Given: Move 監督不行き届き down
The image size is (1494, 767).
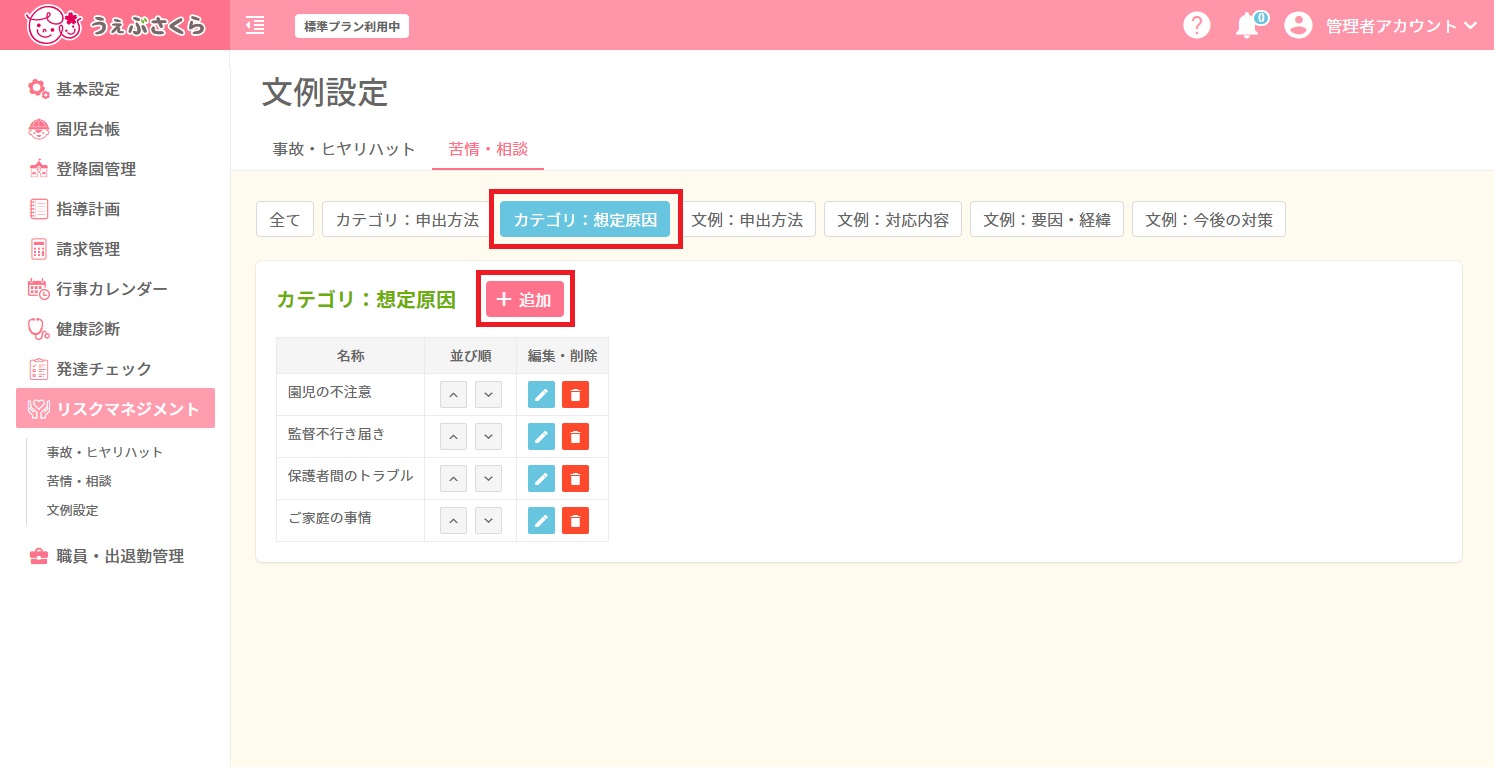Looking at the screenshot, I should pos(488,437).
